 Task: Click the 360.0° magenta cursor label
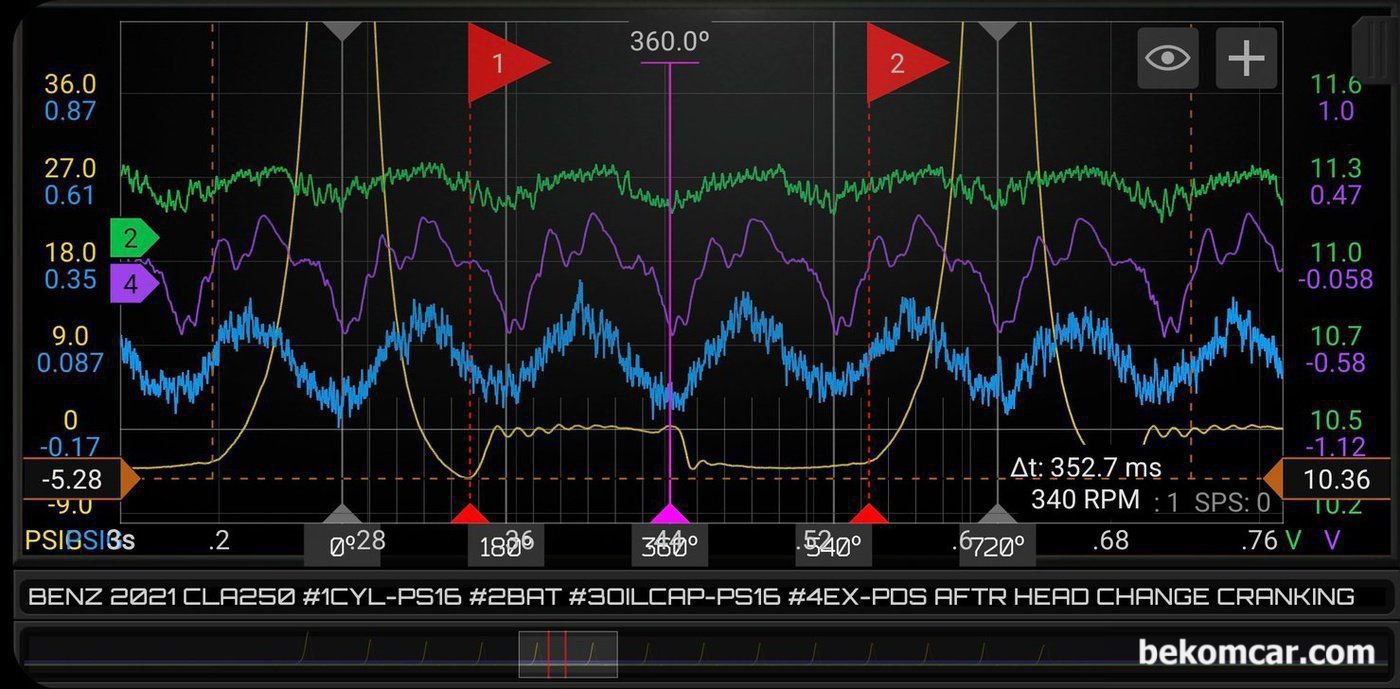(669, 42)
